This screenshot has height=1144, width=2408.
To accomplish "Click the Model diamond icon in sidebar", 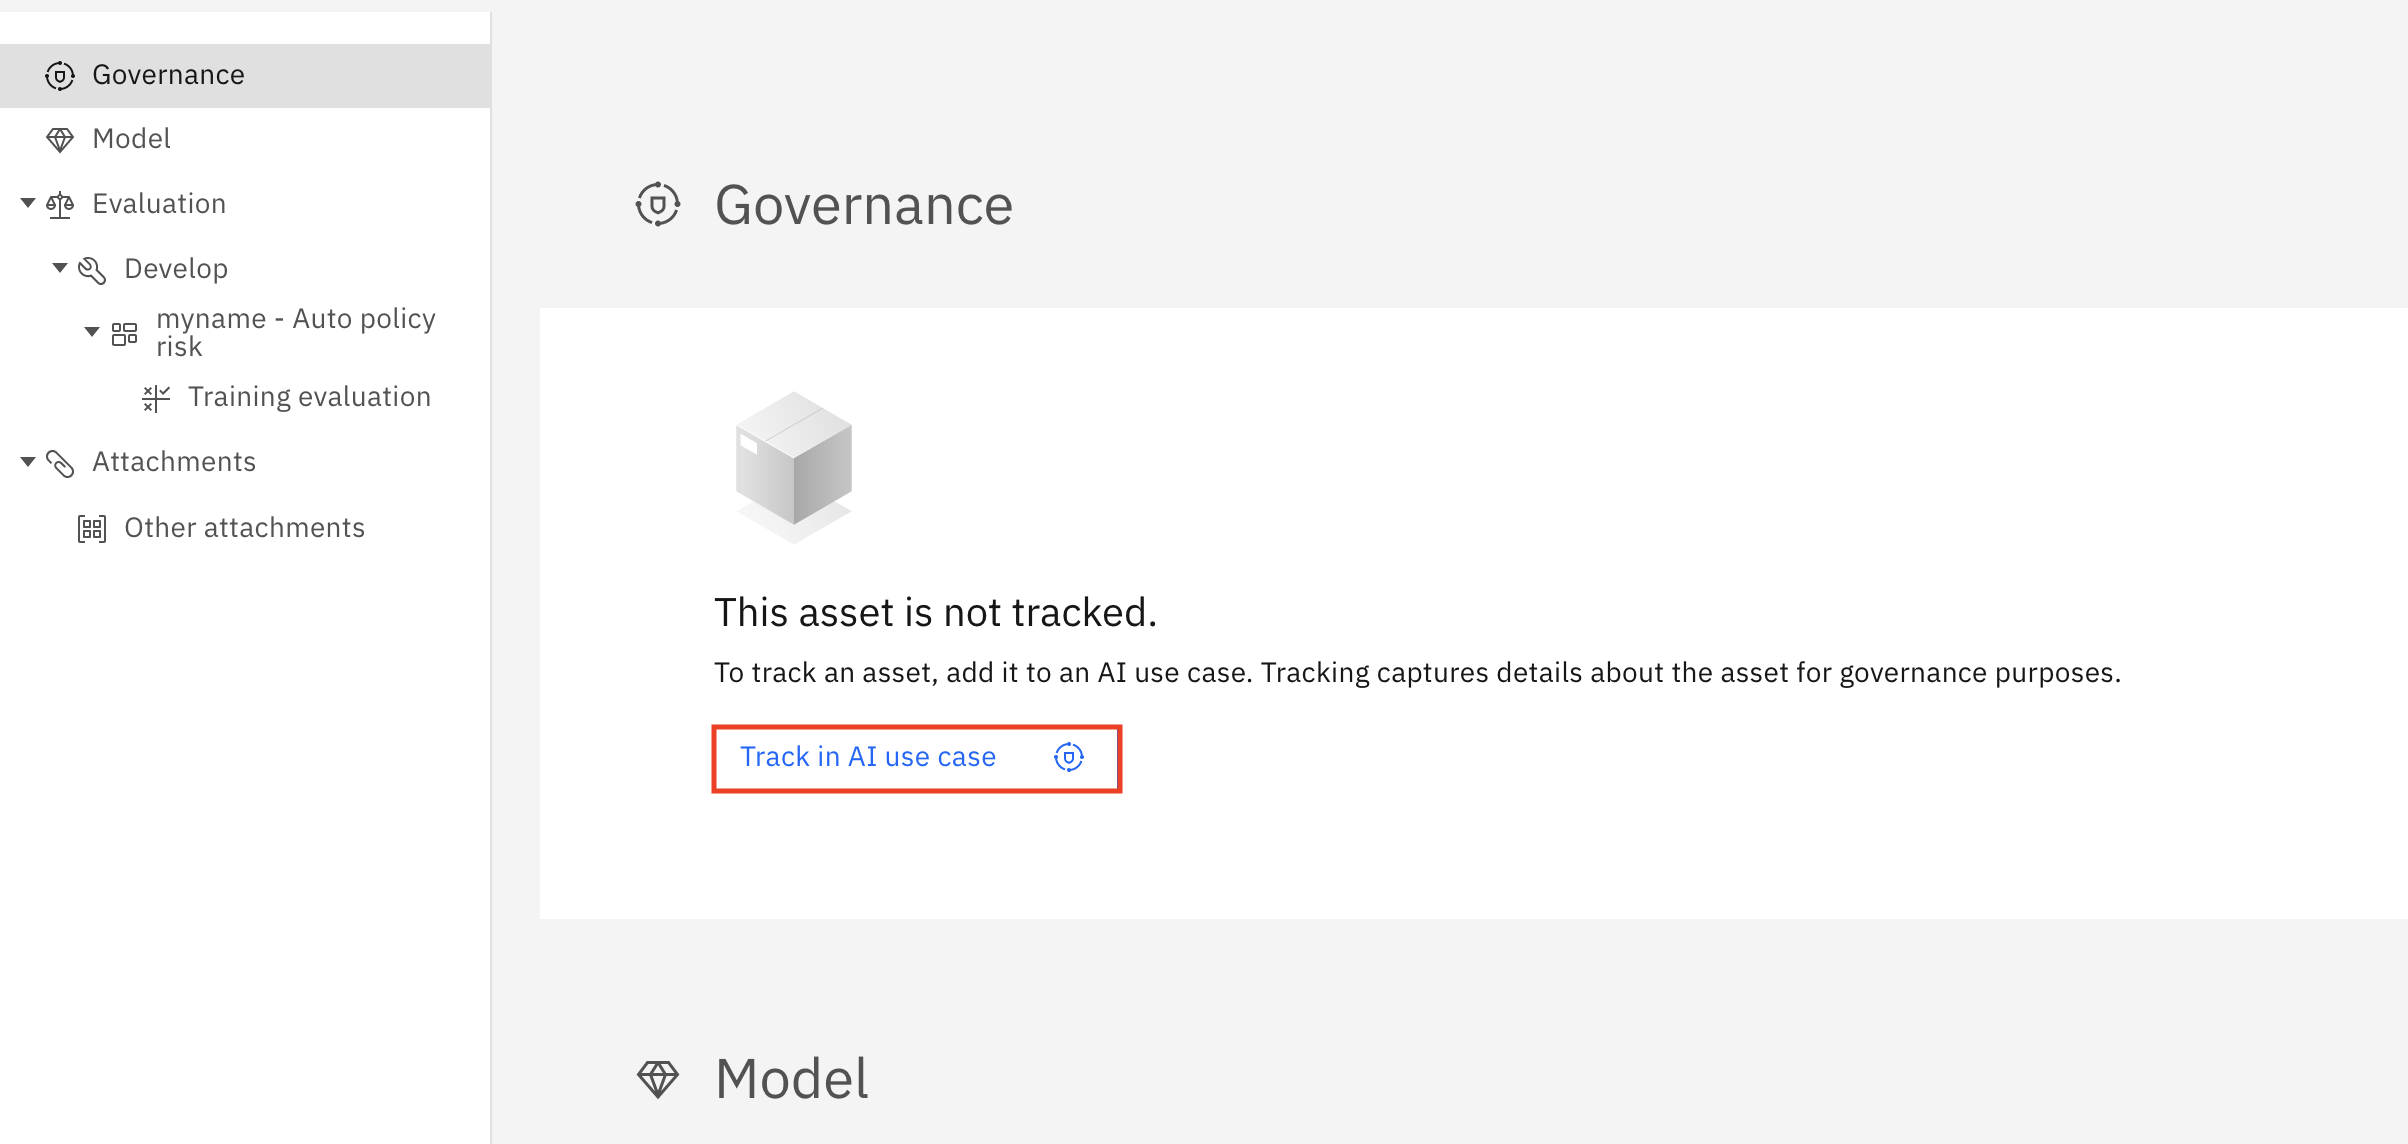I will (60, 140).
